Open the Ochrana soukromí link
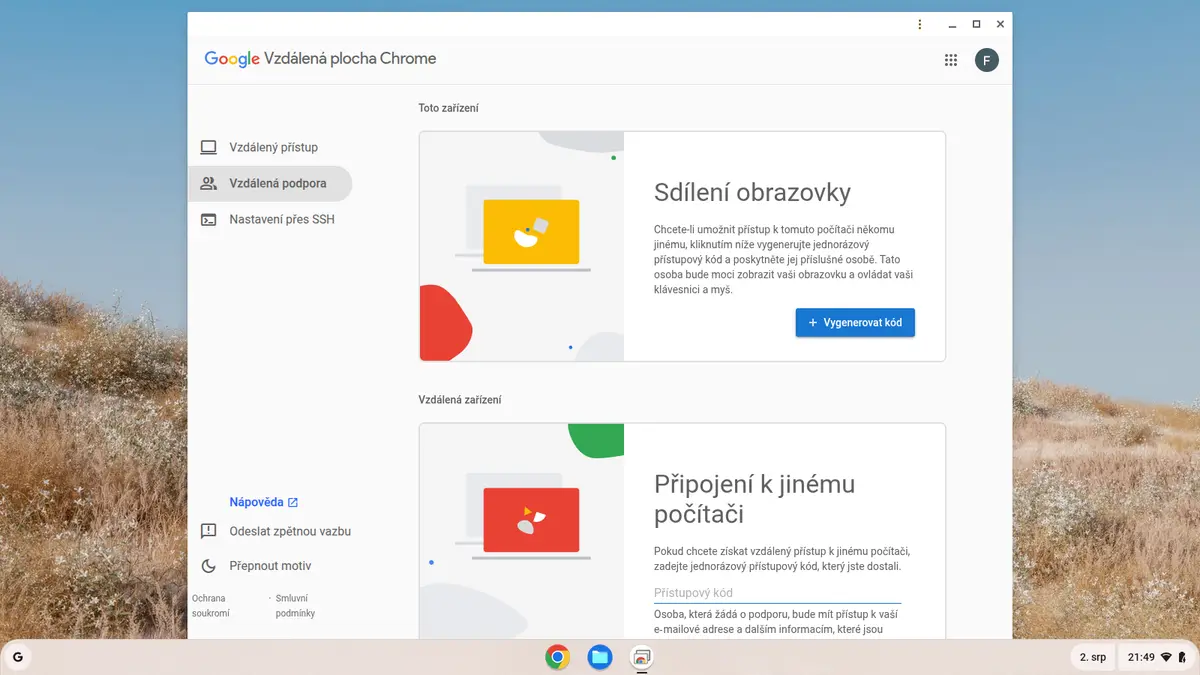 [210, 606]
